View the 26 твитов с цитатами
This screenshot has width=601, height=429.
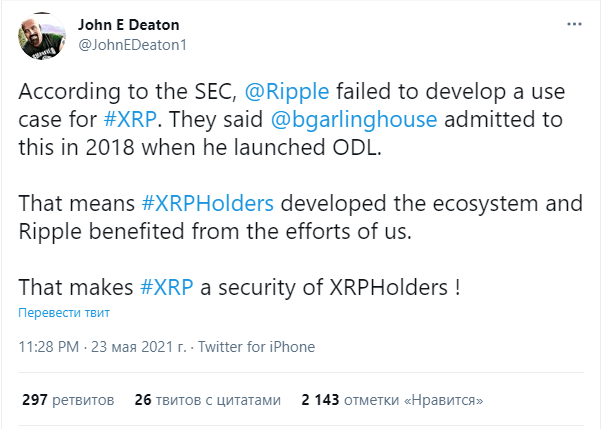(x=207, y=400)
